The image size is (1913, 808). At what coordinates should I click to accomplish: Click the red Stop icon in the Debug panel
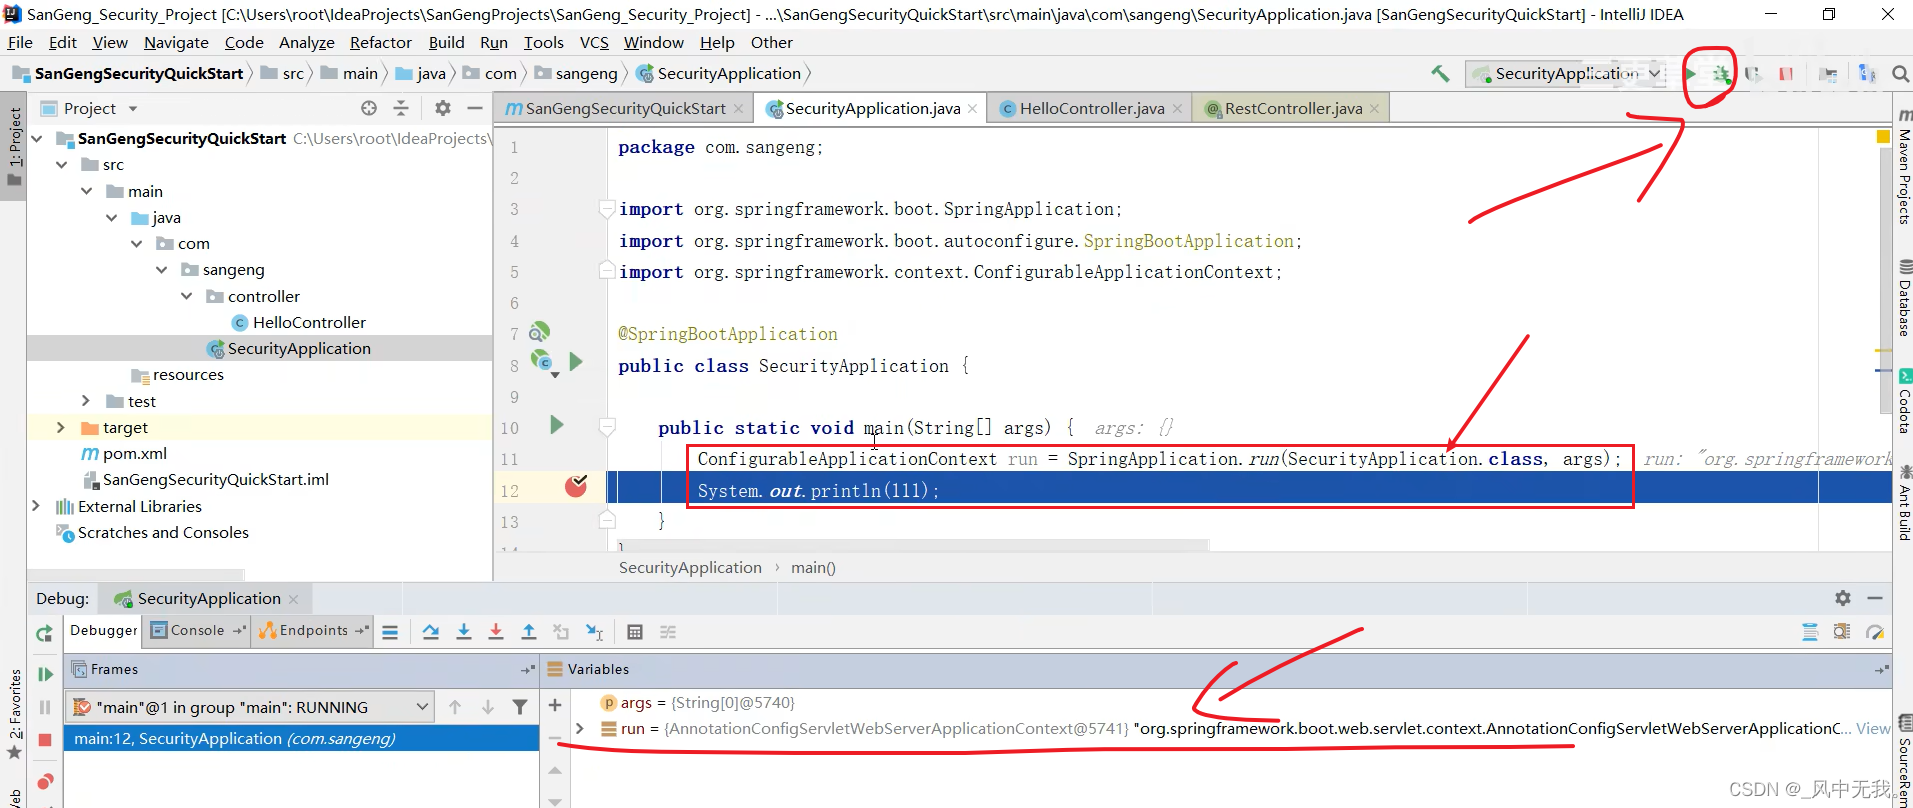(45, 740)
